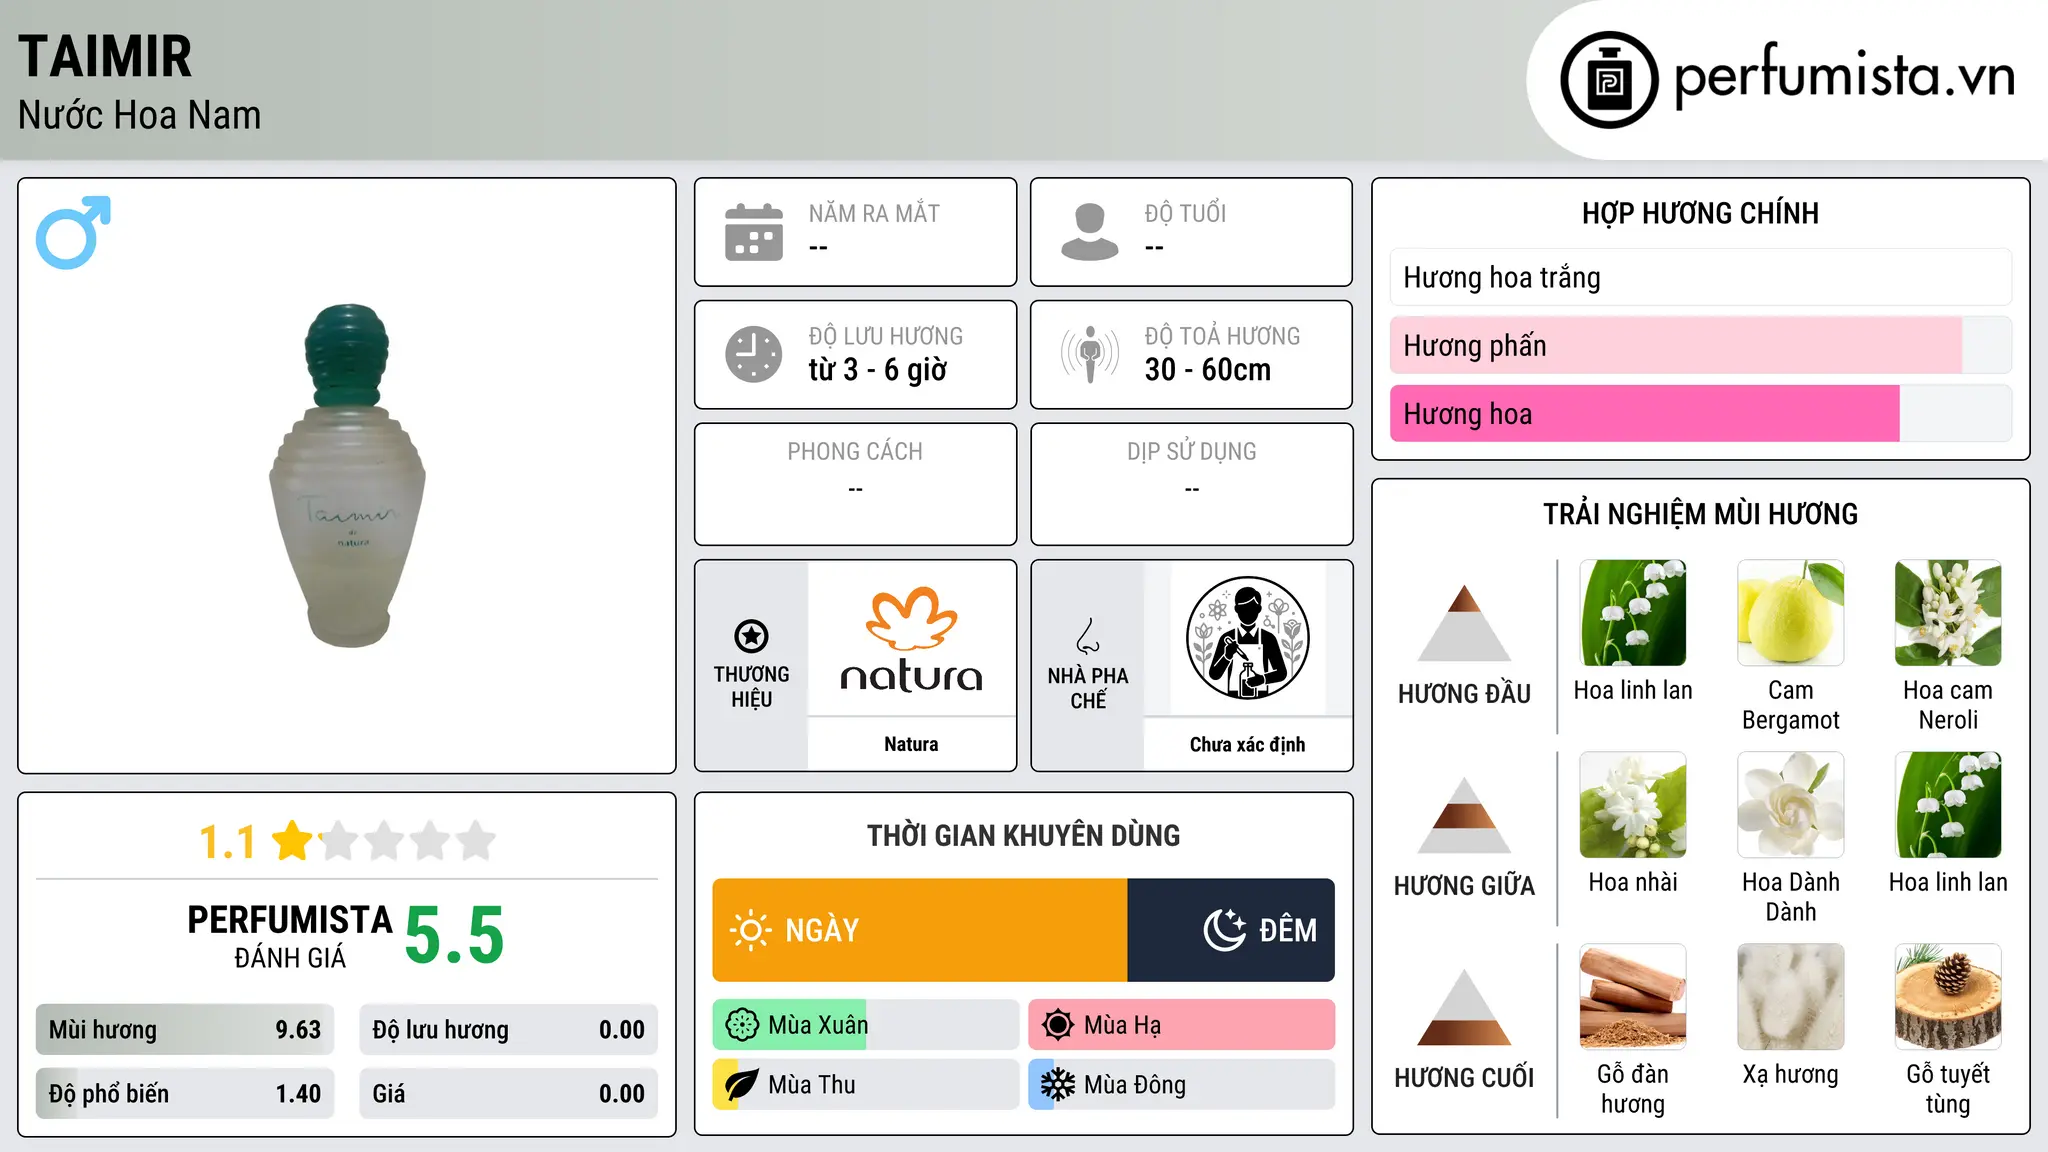Click the gold star rating icon
Screen dimensions: 2048x1152
pyautogui.click(x=293, y=840)
